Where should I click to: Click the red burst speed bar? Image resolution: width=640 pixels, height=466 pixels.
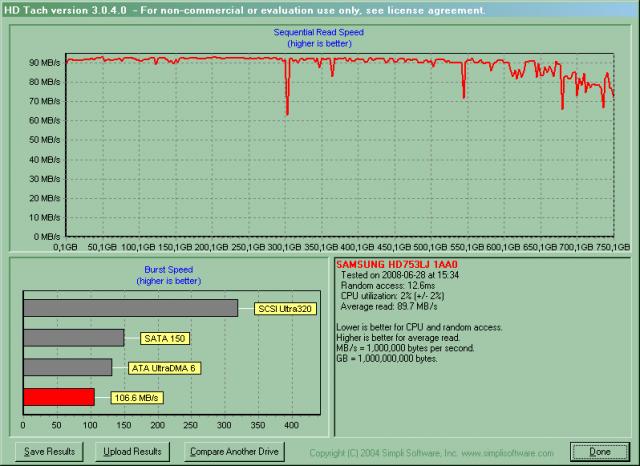click(59, 397)
